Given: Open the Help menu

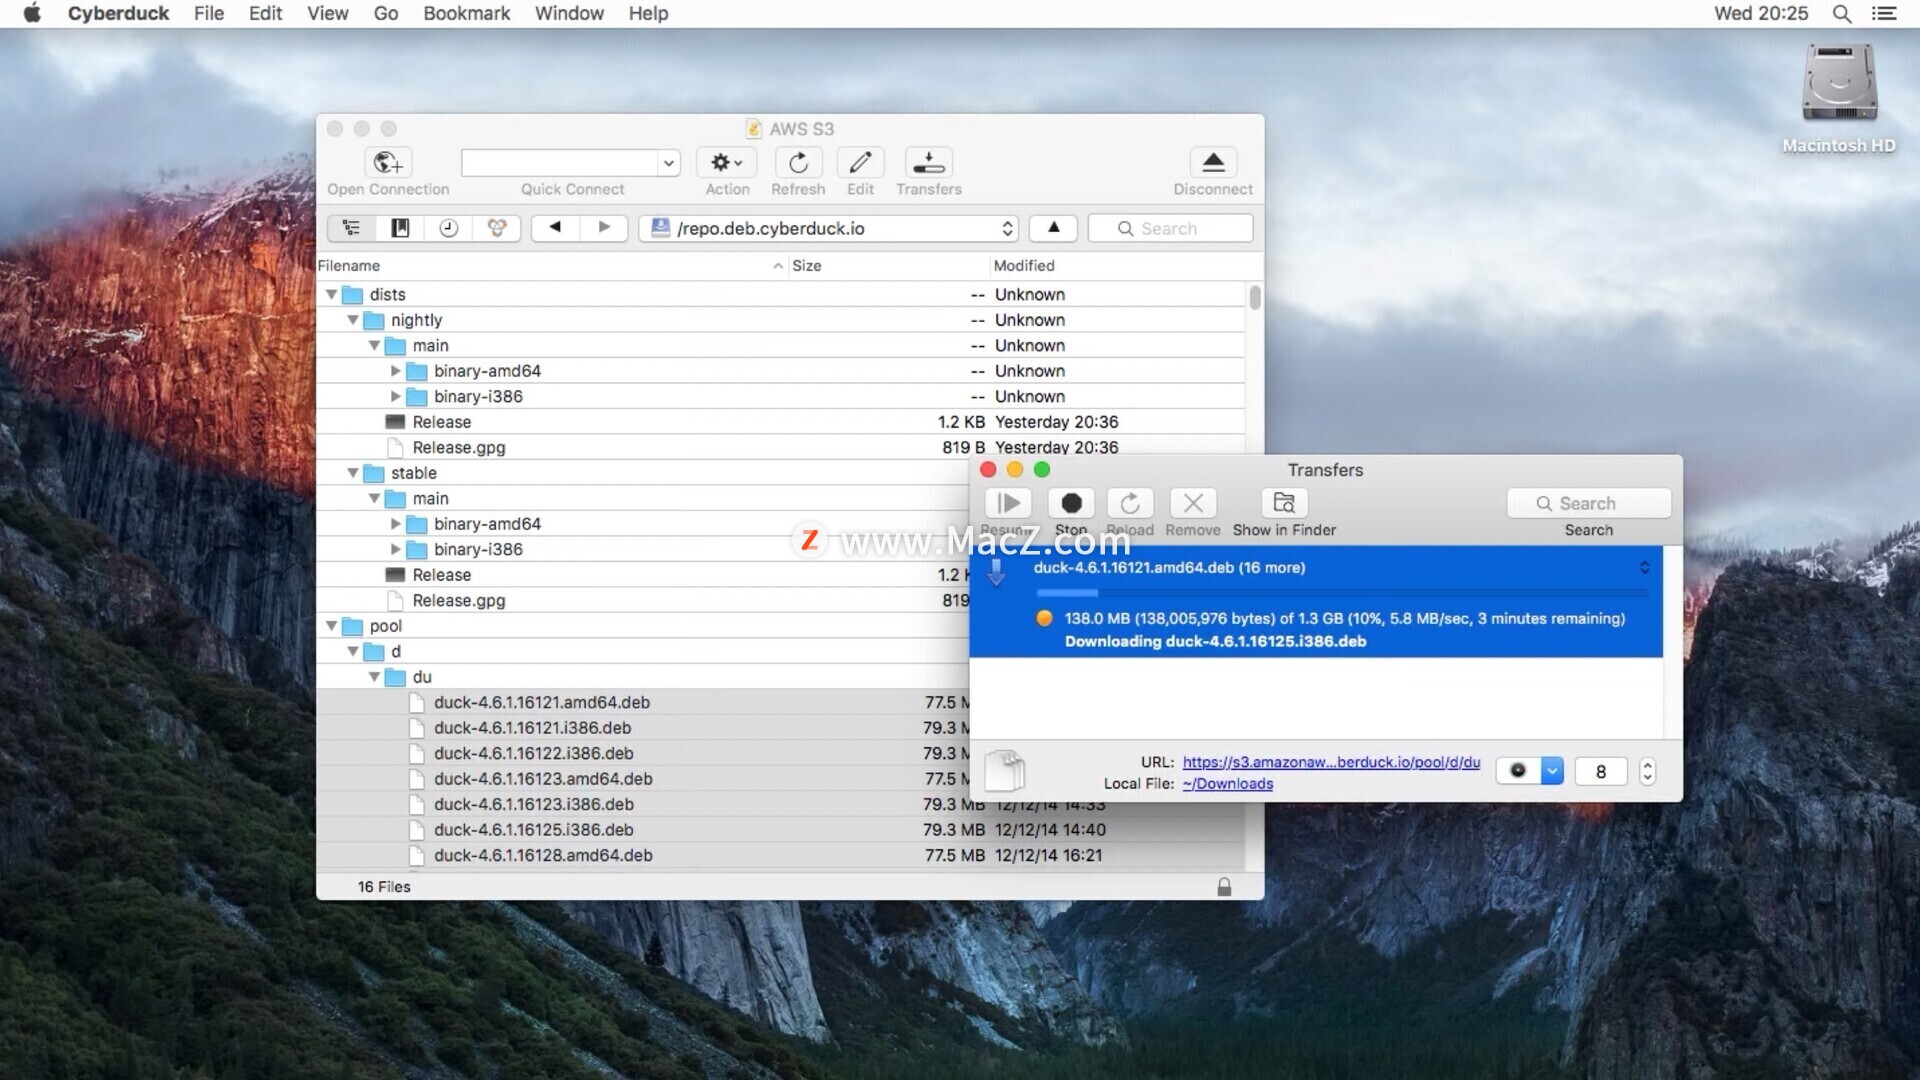Looking at the screenshot, I should click(648, 13).
